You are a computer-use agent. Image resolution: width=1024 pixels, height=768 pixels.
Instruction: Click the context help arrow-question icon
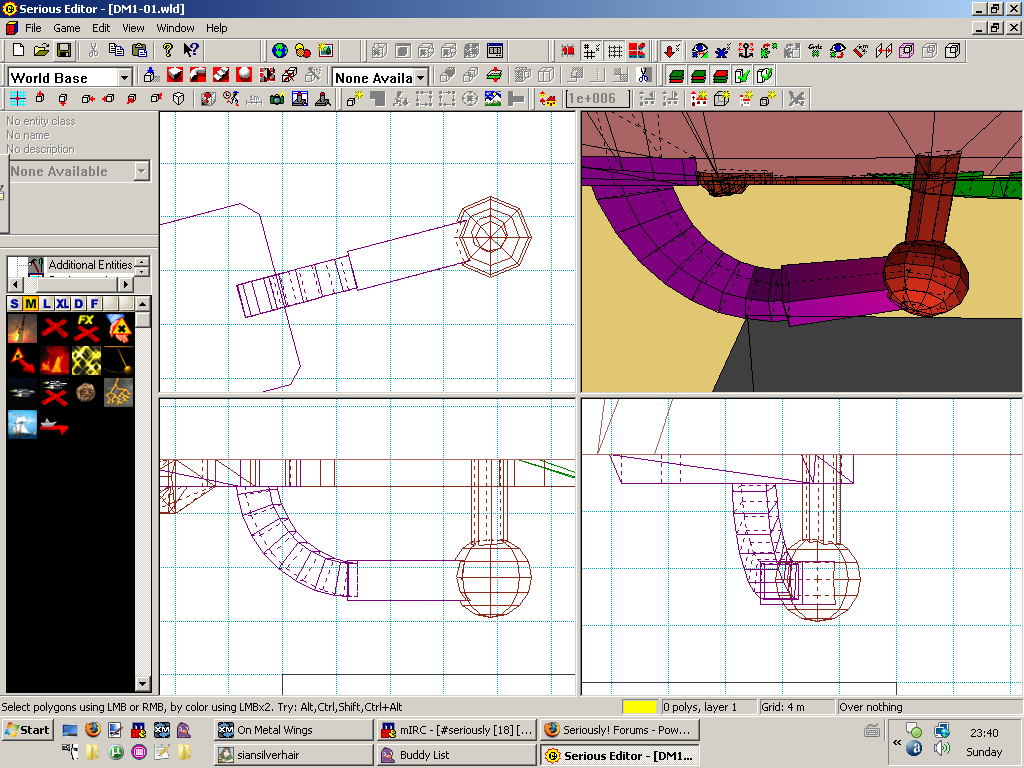coord(191,50)
